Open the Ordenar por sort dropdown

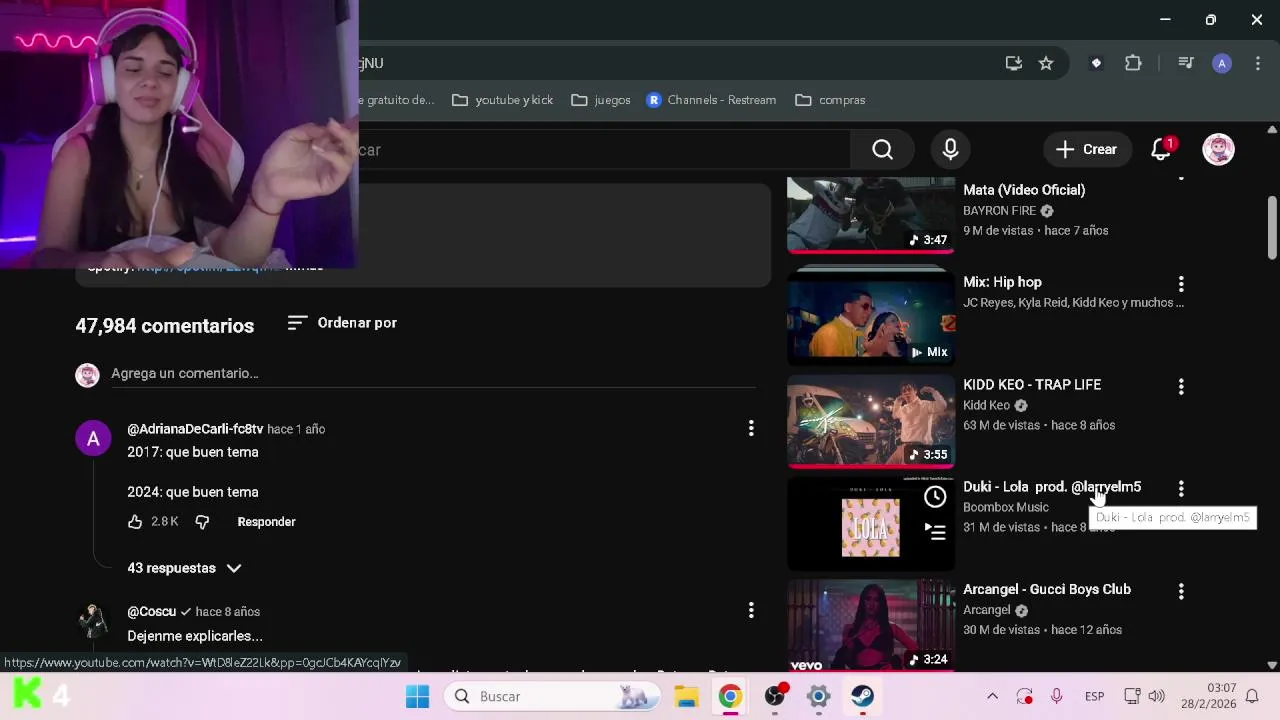pos(342,323)
